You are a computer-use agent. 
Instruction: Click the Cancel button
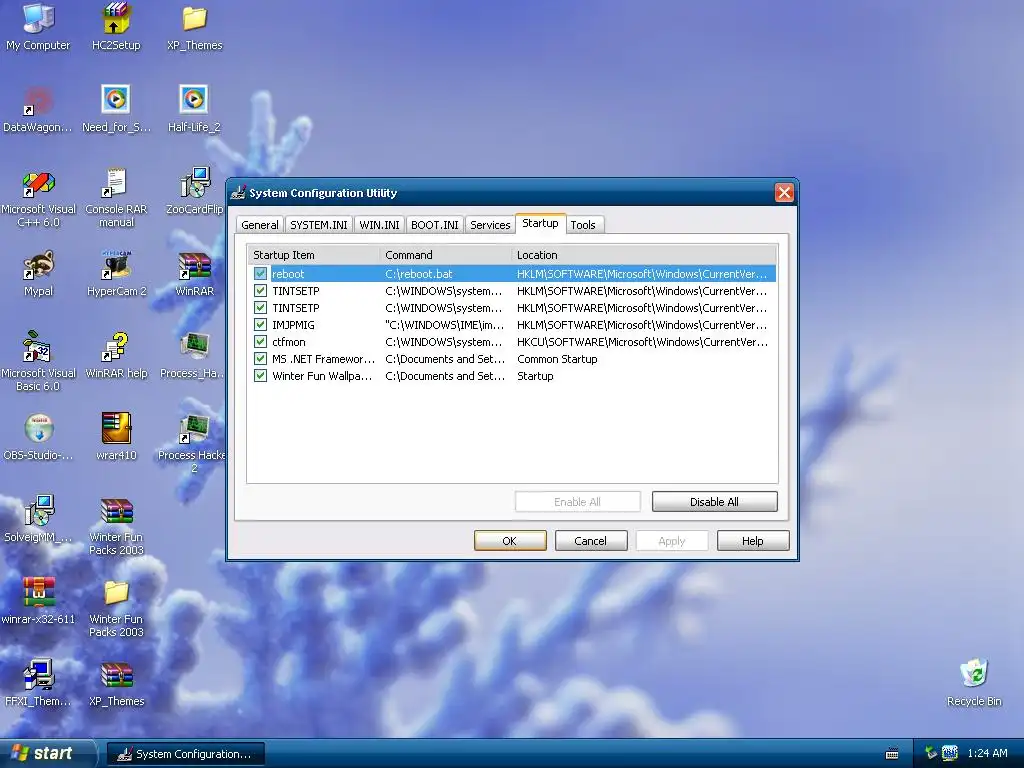591,541
